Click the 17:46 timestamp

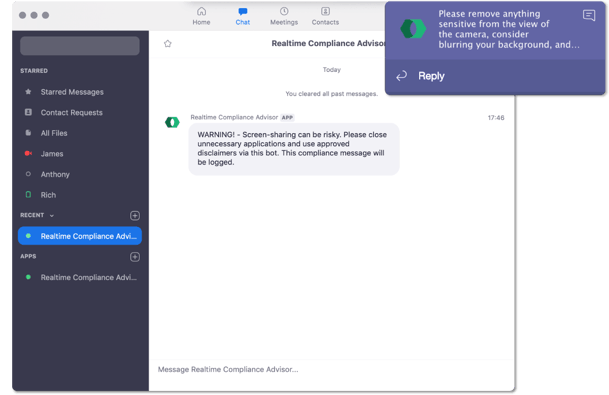(496, 118)
